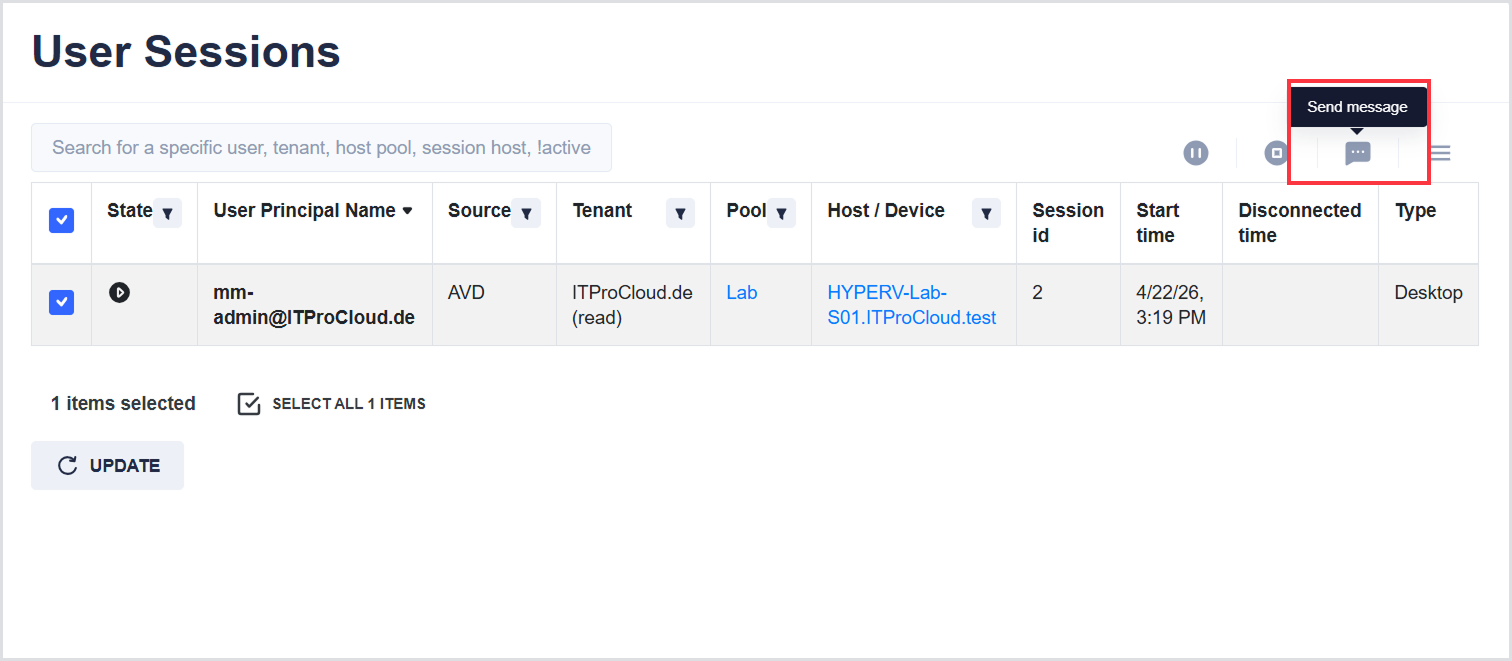Viewport: 1512px width, 661px height.
Task: Open the Pool column filter dropdown
Action: coord(781,213)
